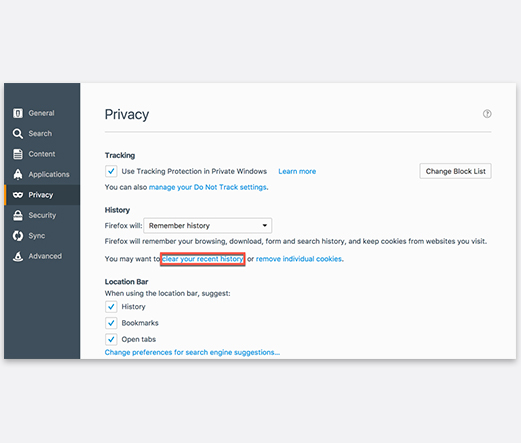
Task: Uncheck the History location bar suggestion
Action: click(x=111, y=307)
